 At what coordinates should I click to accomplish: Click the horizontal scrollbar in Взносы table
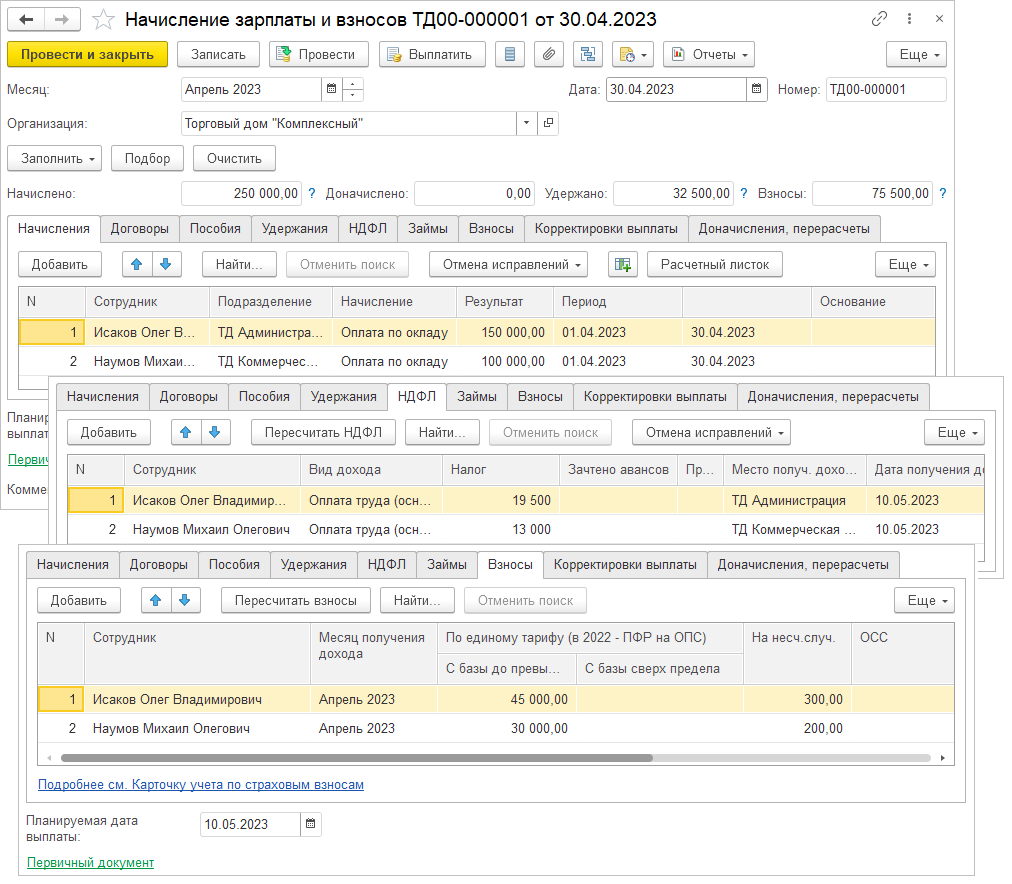tap(350, 759)
